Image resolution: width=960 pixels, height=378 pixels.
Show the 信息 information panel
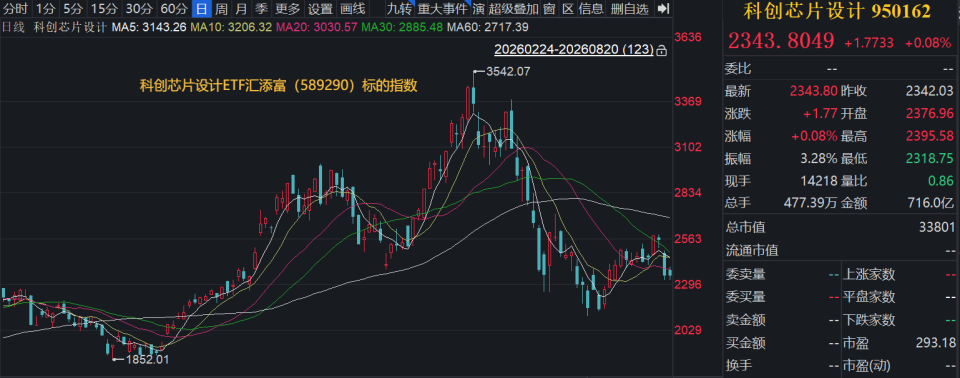591,9
